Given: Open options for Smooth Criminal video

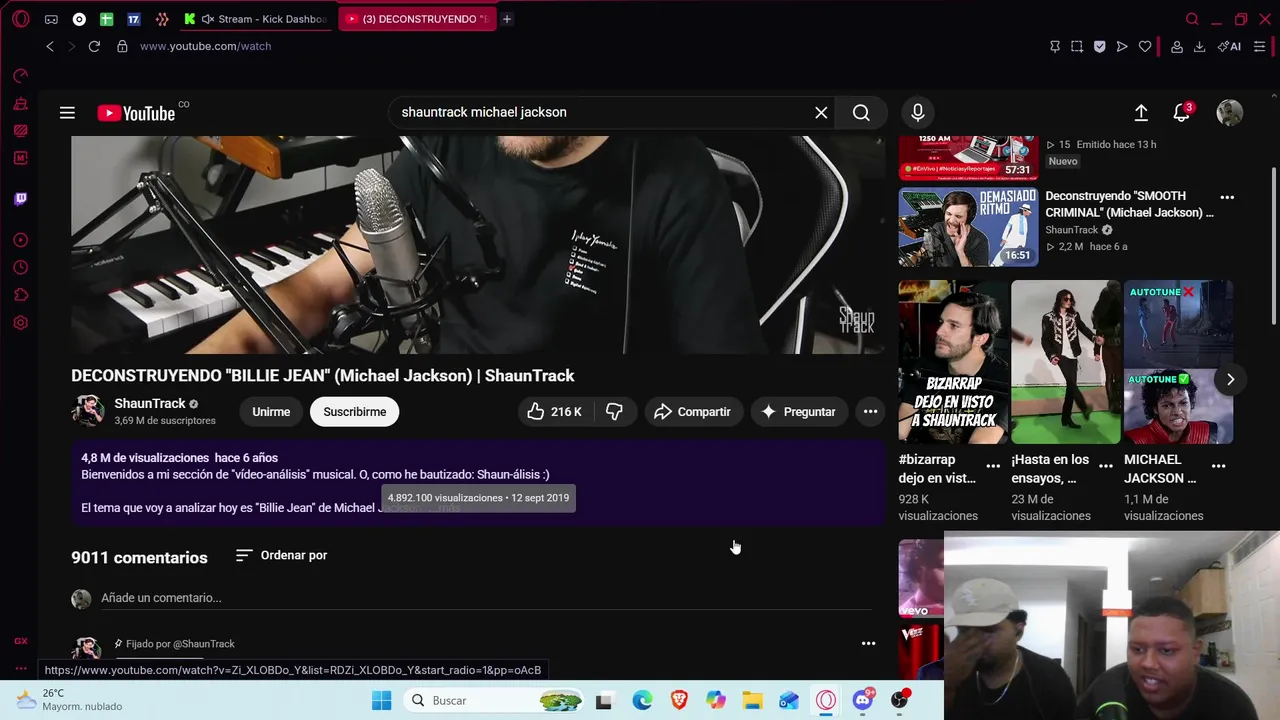Looking at the screenshot, I should click(x=1227, y=197).
